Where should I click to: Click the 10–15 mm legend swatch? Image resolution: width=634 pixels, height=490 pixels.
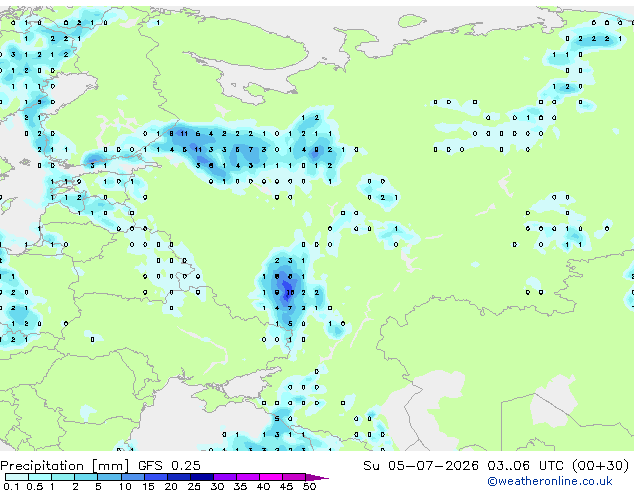click(x=132, y=477)
